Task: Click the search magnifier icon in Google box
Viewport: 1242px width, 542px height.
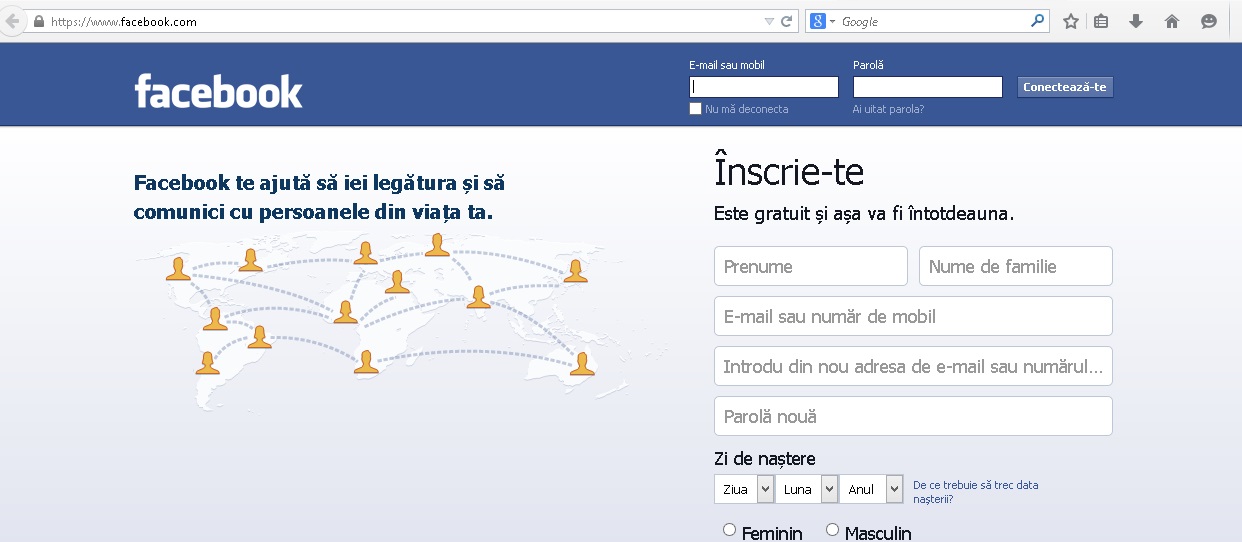Action: coord(1038,21)
